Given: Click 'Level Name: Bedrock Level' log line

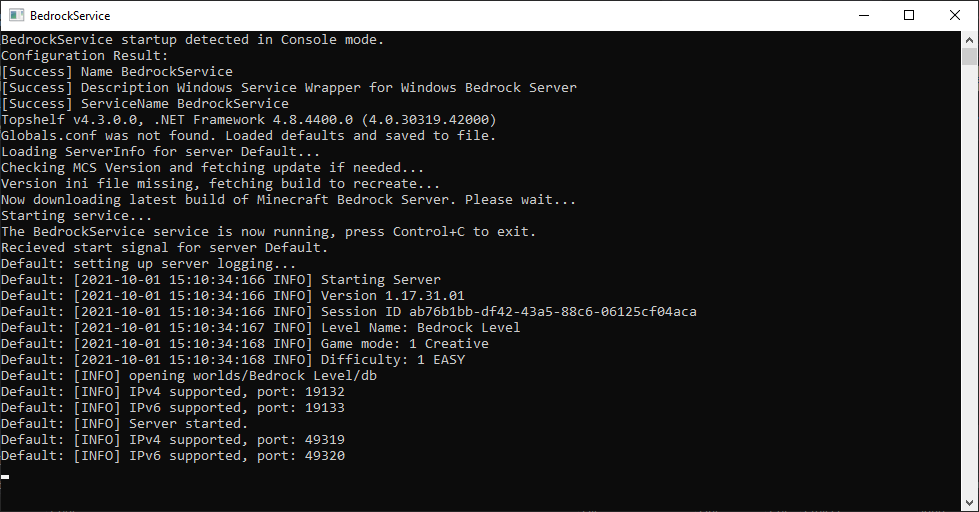Looking at the screenshot, I should (260, 328).
